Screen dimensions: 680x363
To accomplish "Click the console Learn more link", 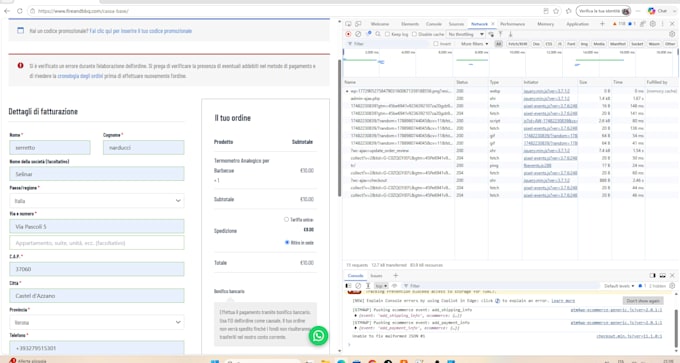I will pos(563,301).
